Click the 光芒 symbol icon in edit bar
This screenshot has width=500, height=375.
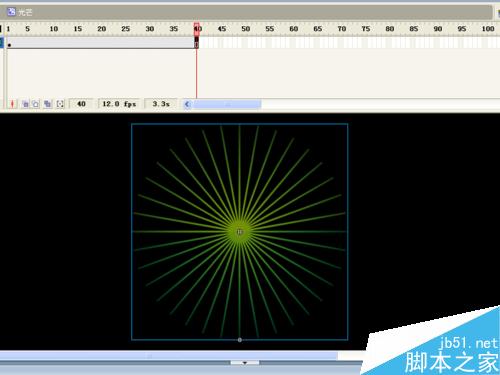coord(11,12)
